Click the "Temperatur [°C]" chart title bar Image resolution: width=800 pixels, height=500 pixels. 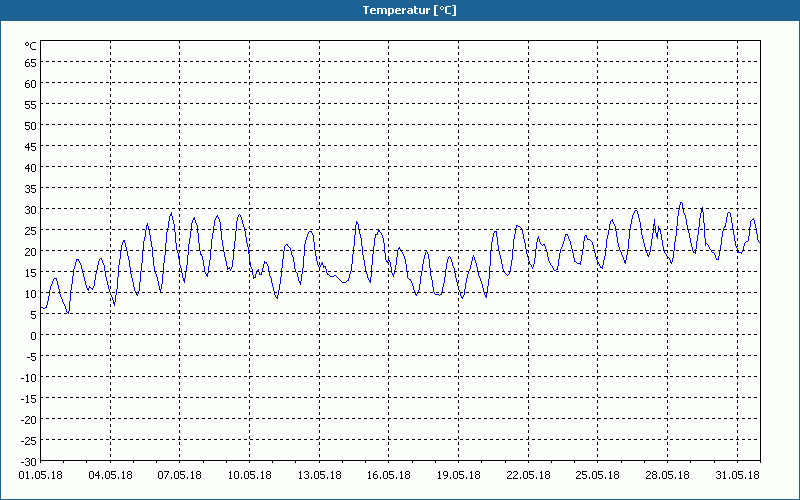400,10
